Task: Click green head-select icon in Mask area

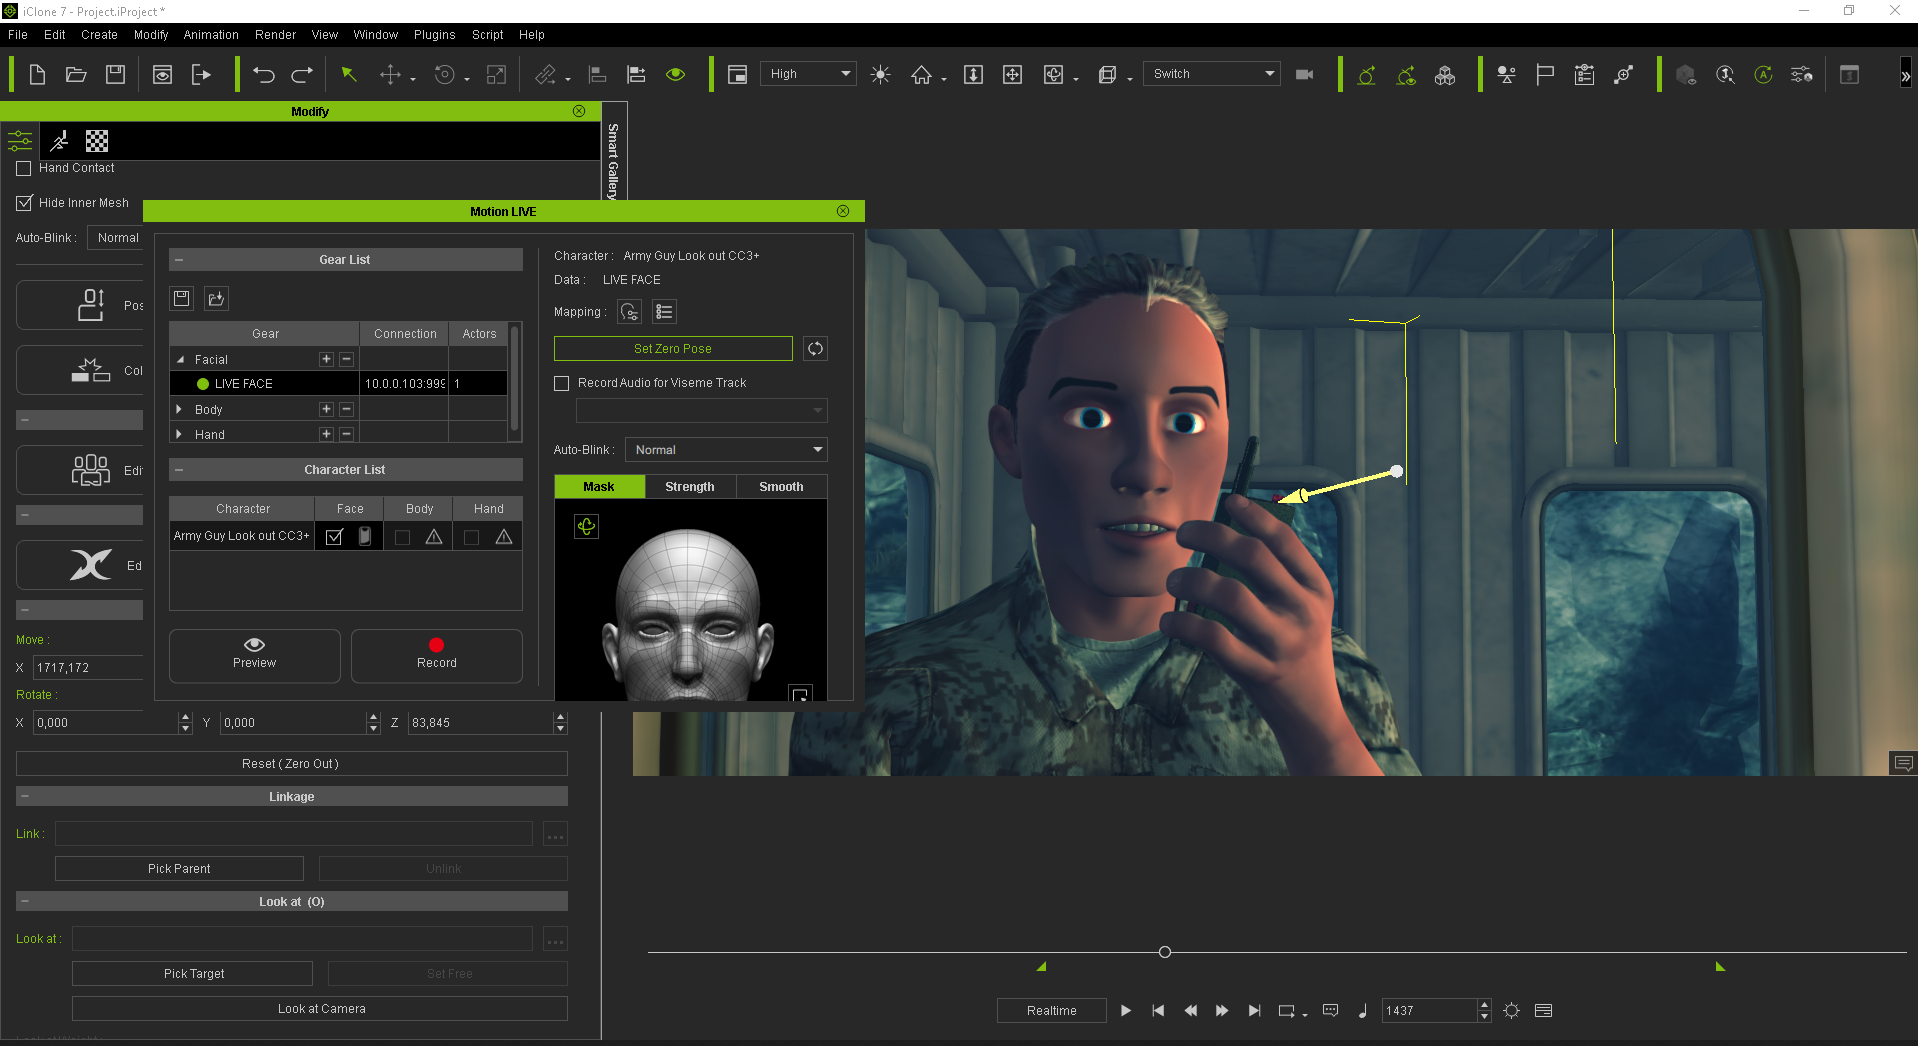Action: click(587, 526)
